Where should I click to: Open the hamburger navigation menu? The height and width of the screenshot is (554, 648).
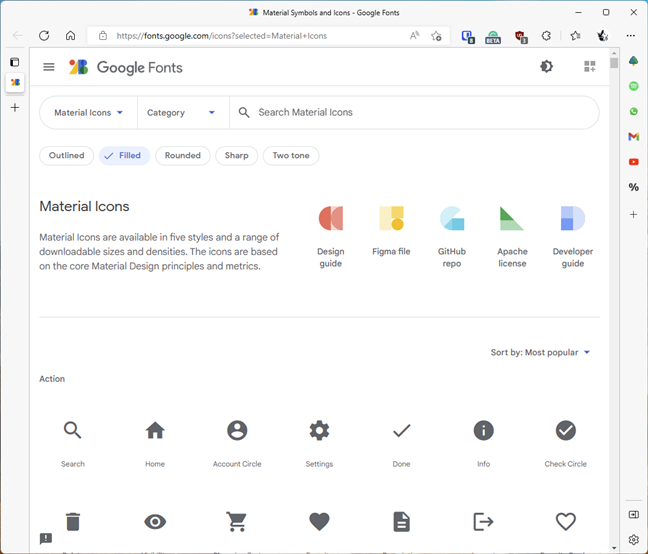pos(49,67)
